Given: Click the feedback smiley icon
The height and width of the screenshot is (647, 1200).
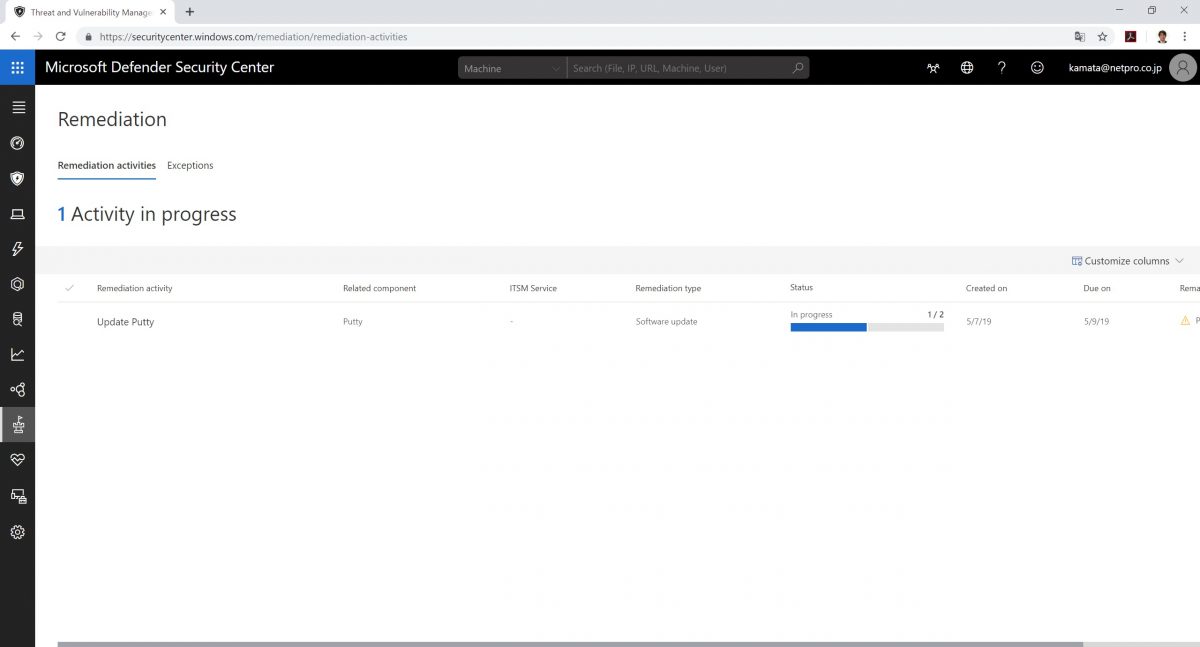Looking at the screenshot, I should coord(1037,68).
